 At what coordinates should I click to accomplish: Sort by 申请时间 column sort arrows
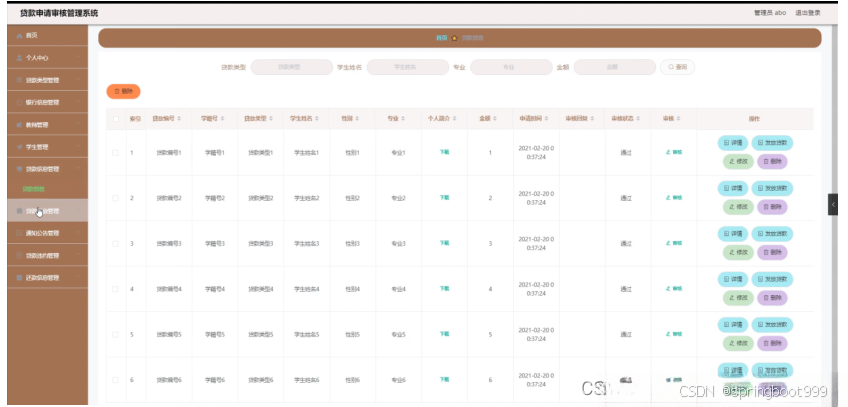547,118
